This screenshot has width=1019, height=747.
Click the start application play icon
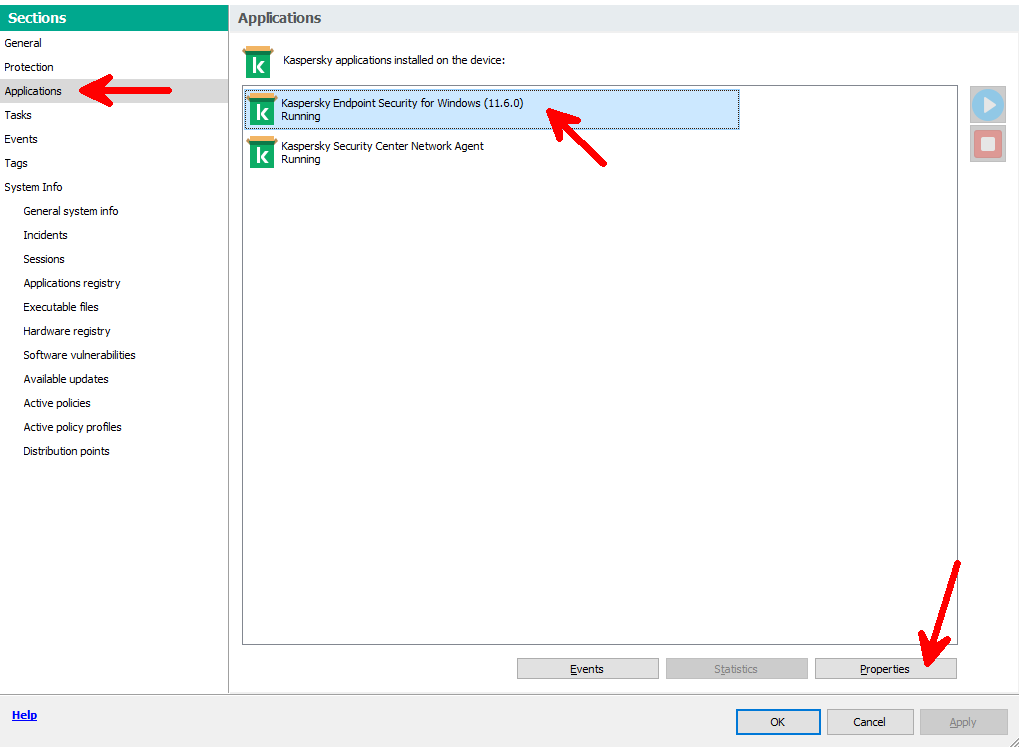click(988, 105)
